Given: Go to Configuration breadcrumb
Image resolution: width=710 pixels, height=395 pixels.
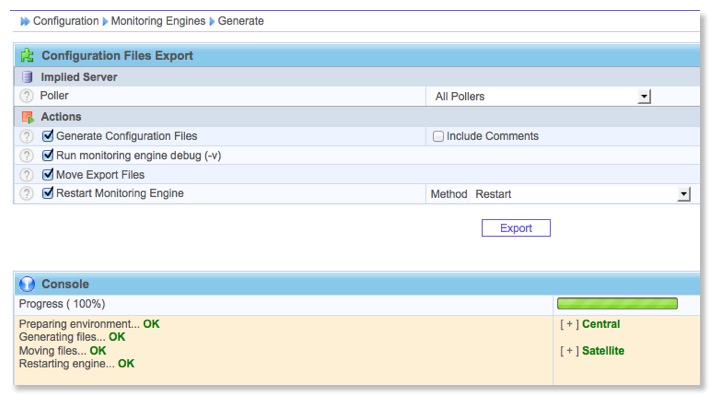Looking at the screenshot, I should (66, 21).
